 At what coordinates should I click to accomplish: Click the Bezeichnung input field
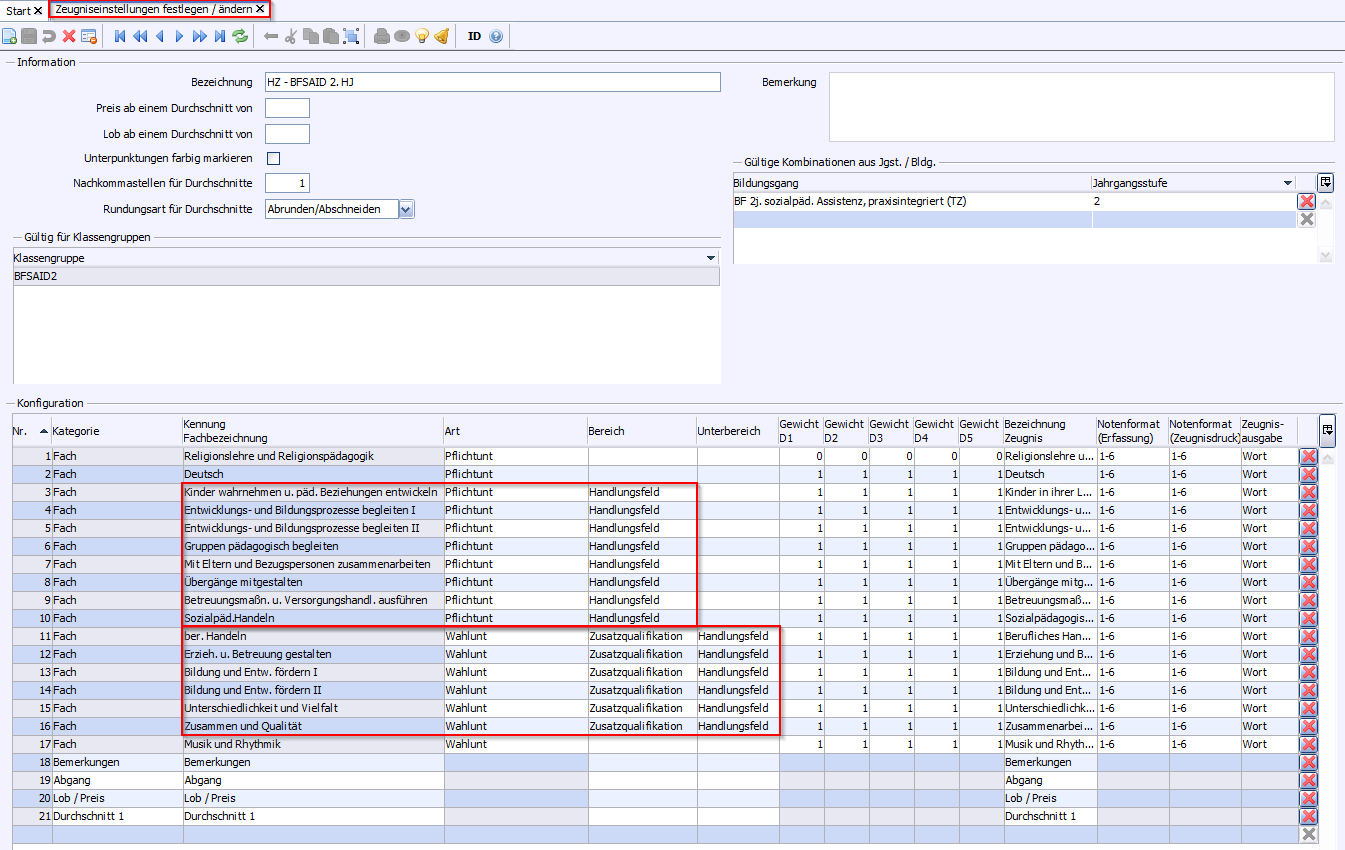click(492, 82)
